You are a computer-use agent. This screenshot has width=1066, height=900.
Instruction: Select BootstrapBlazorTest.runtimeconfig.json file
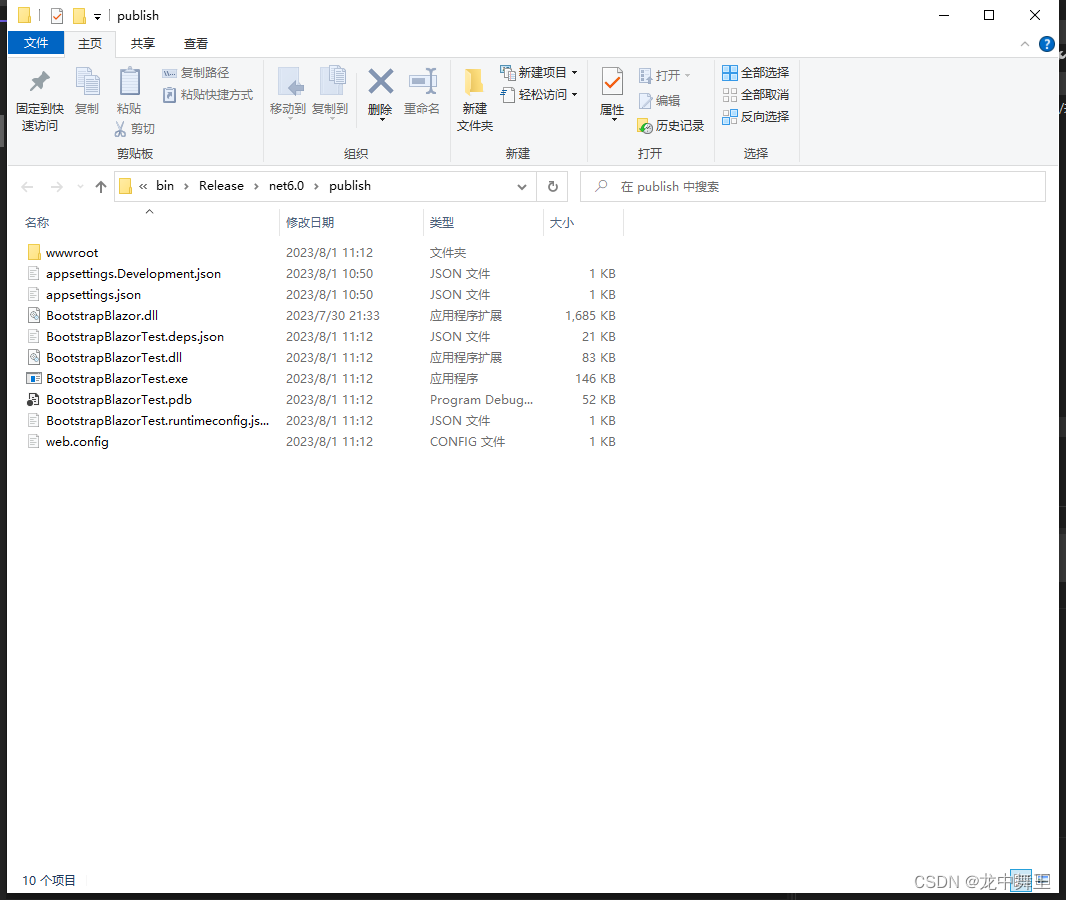(158, 421)
